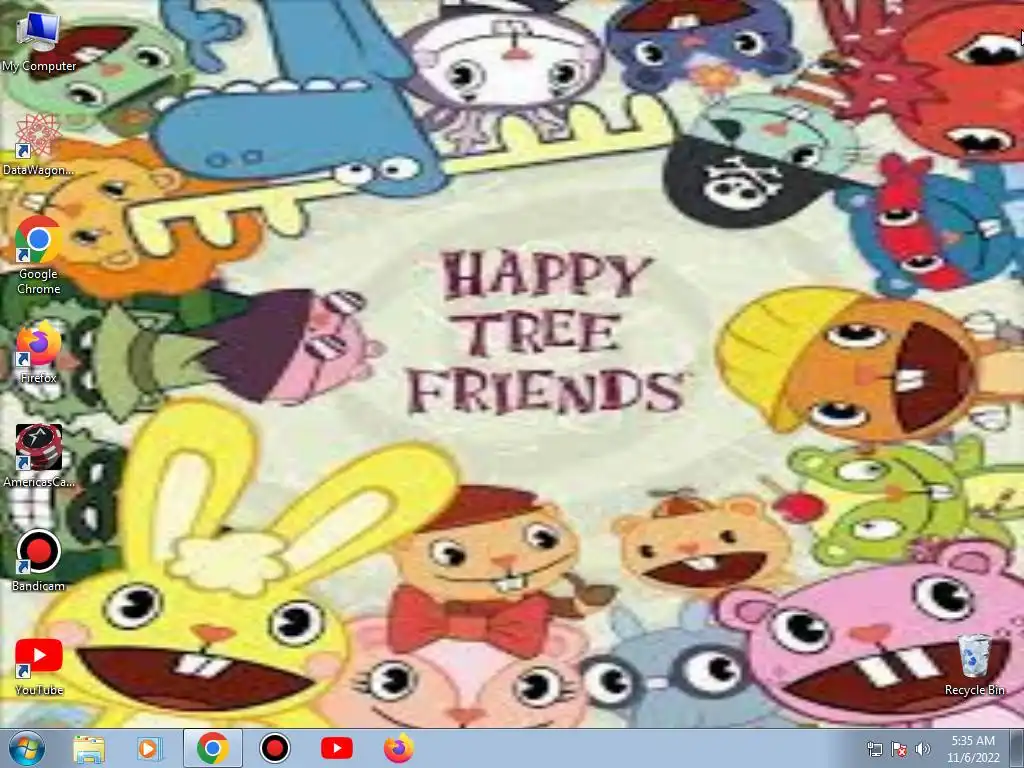
Task: Select the Firefox desktop shortcut
Action: (x=39, y=352)
